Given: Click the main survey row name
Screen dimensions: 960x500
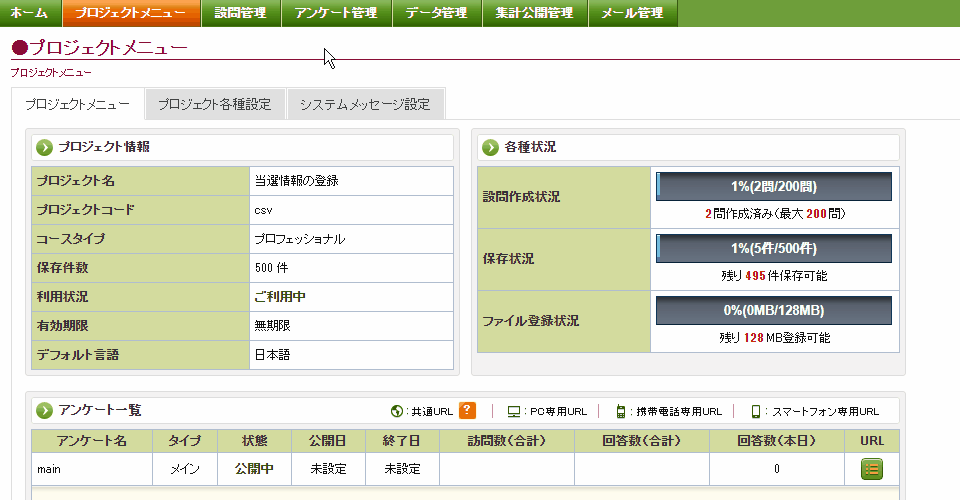Looking at the screenshot, I should tap(50, 468).
